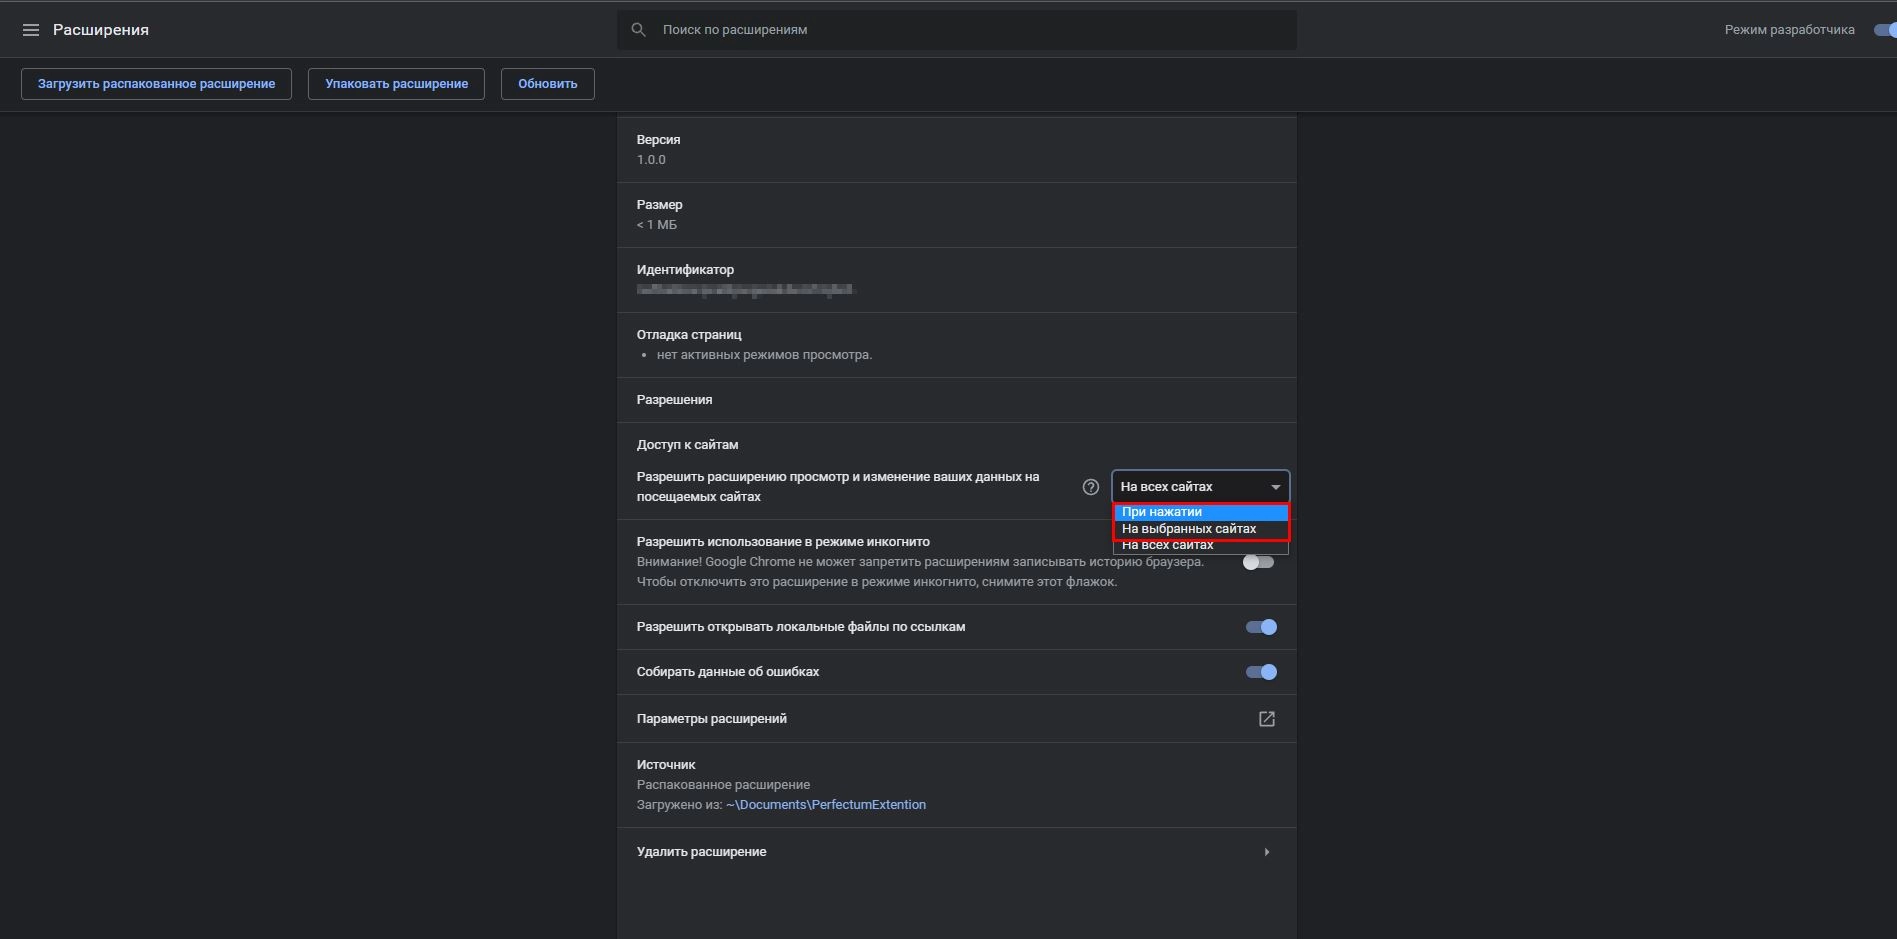The width and height of the screenshot is (1897, 939).
Task: Click the 'Обновить' button
Action: pos(548,84)
